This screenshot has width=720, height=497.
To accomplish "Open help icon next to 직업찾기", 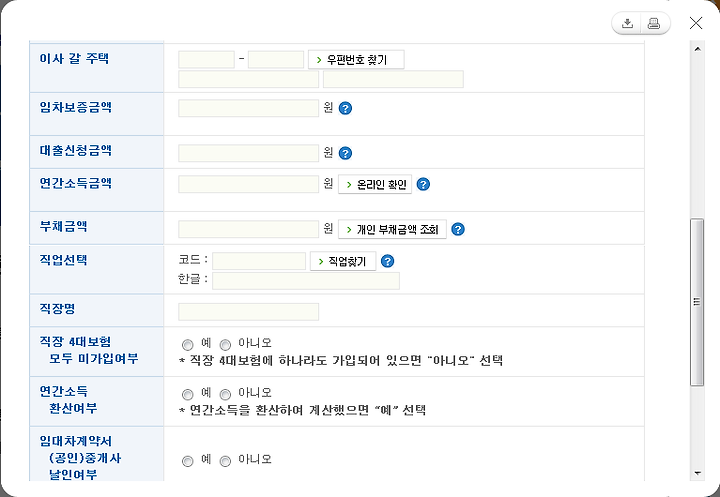I will pyautogui.click(x=388, y=261).
